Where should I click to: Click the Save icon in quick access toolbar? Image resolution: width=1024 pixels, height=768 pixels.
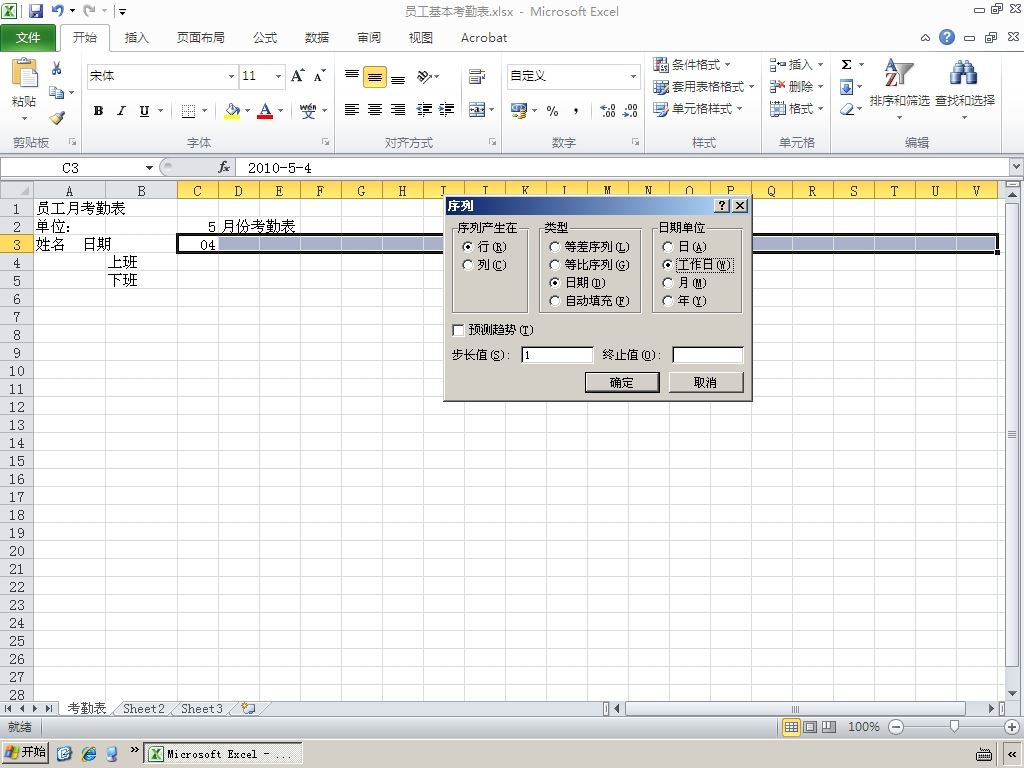(x=35, y=10)
